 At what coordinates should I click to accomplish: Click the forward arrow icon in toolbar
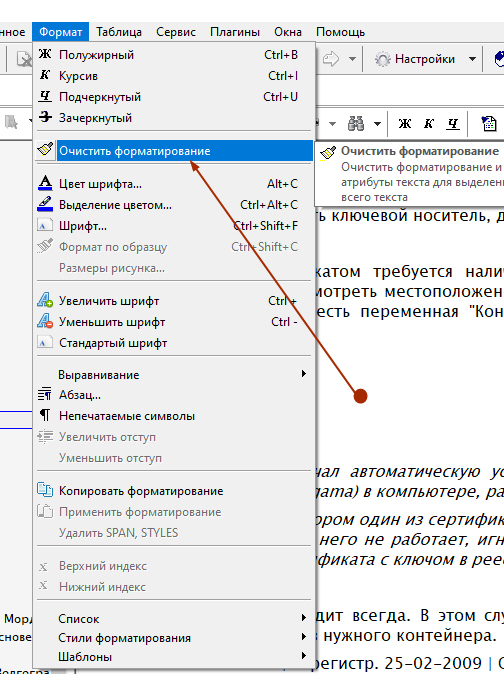[331, 59]
